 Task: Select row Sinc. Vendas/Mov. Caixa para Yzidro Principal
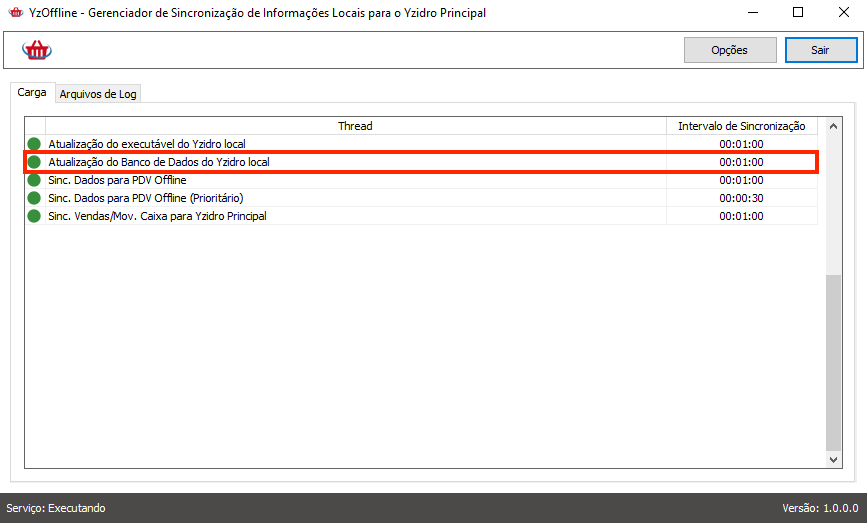[421, 216]
